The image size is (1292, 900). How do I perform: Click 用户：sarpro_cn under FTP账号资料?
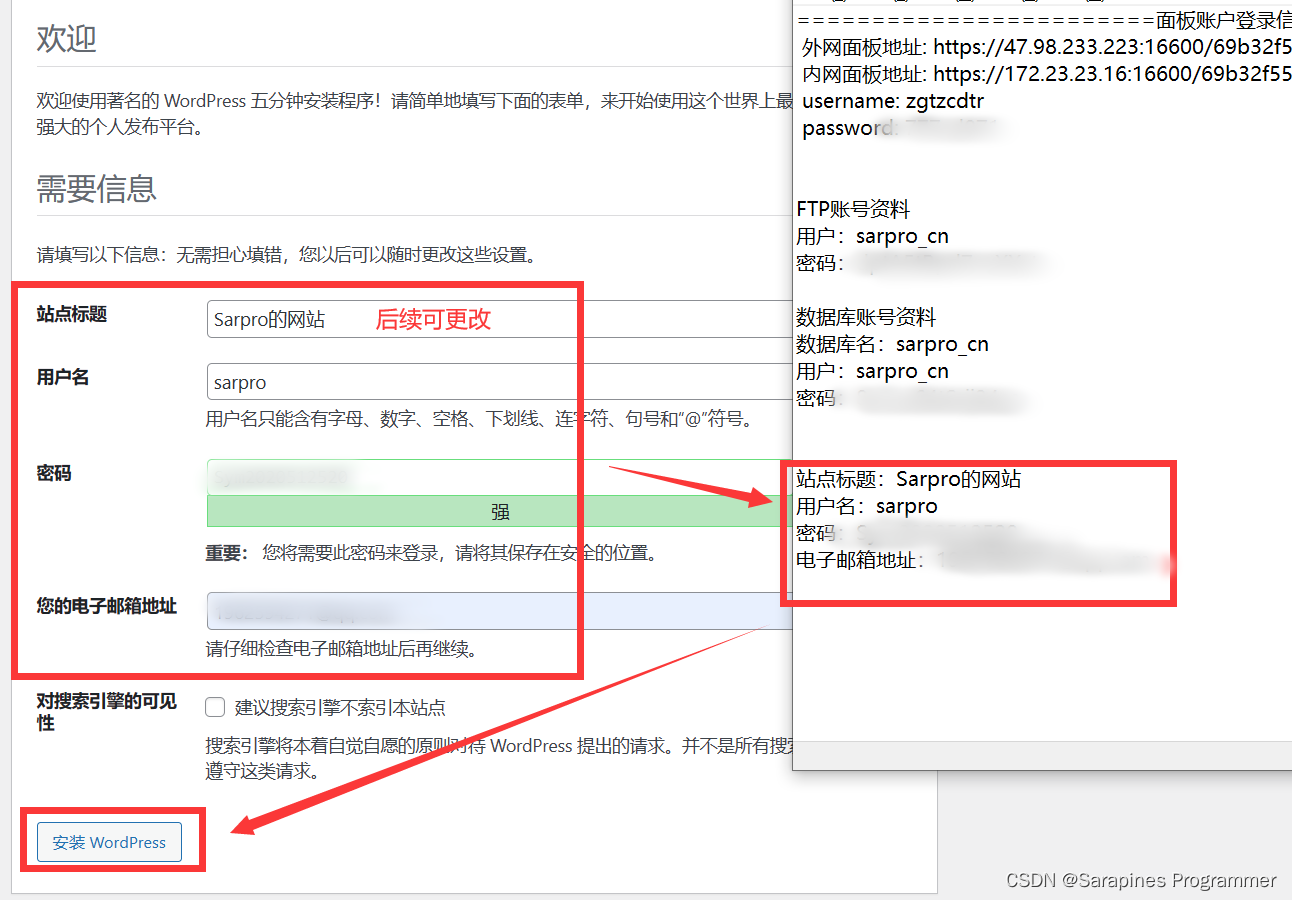pos(872,236)
